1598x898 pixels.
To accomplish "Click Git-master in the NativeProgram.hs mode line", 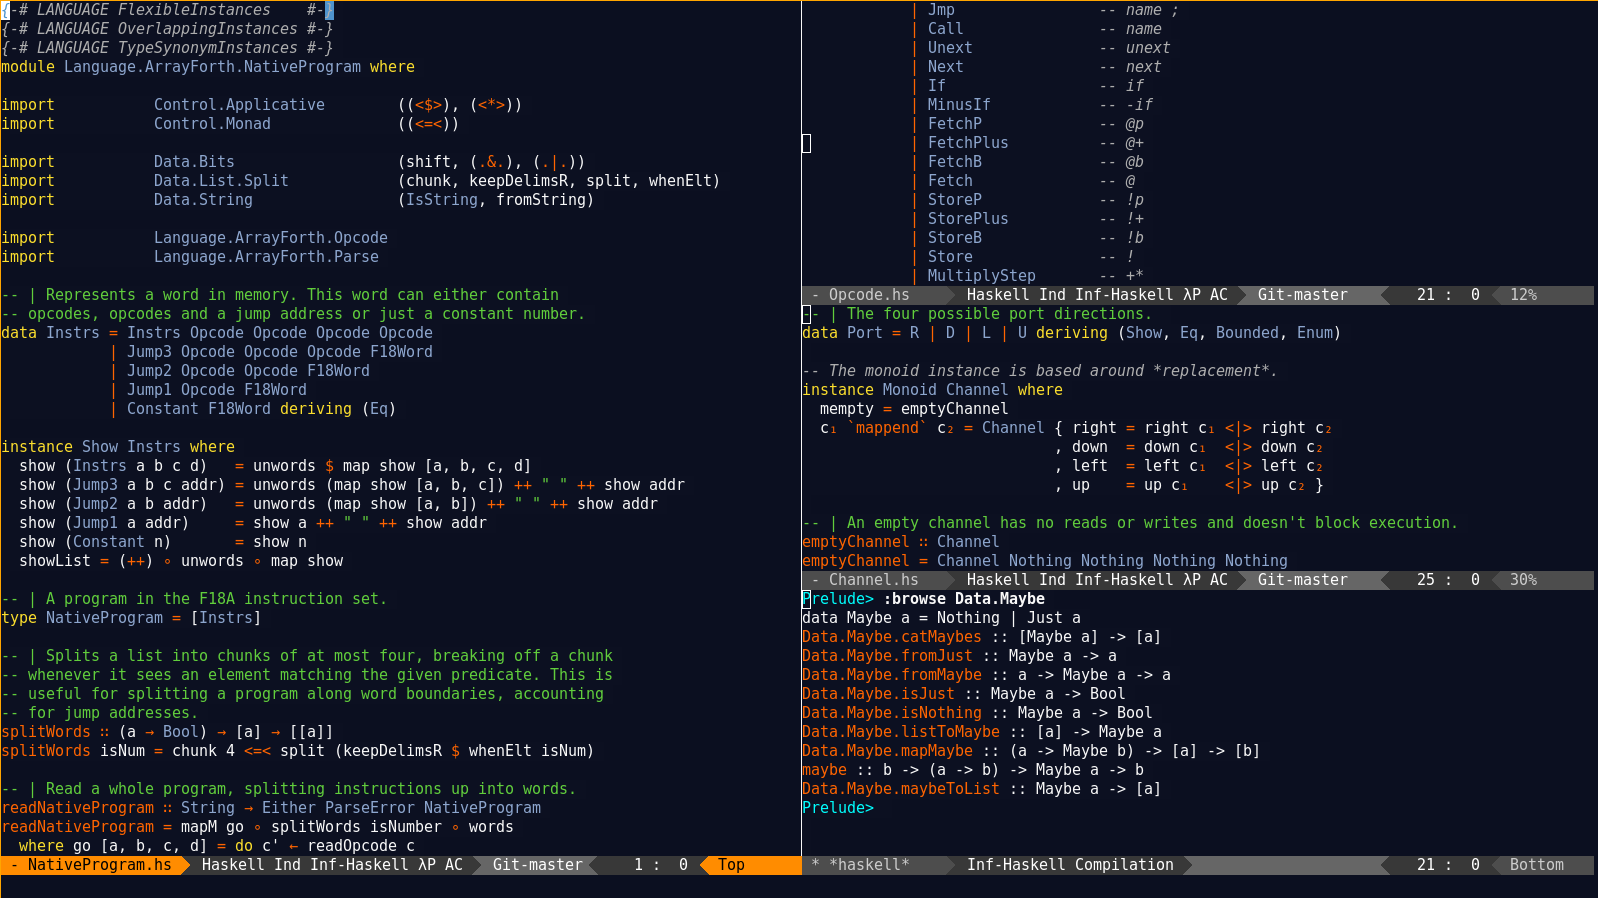I will (537, 865).
